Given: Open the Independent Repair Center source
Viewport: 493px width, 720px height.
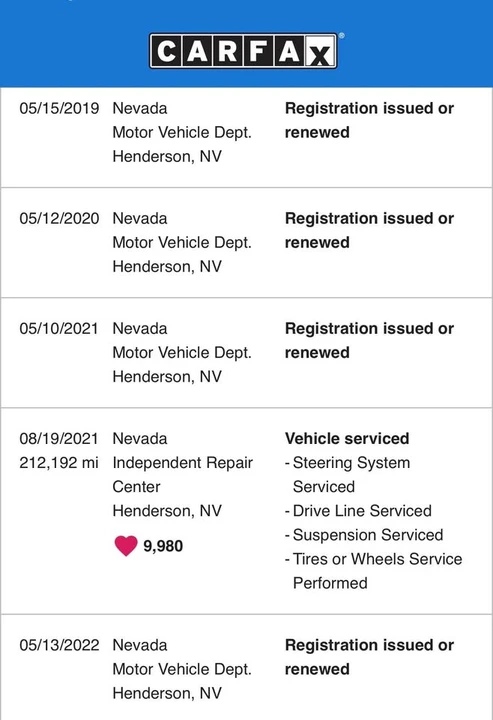Looking at the screenshot, I should [182, 475].
